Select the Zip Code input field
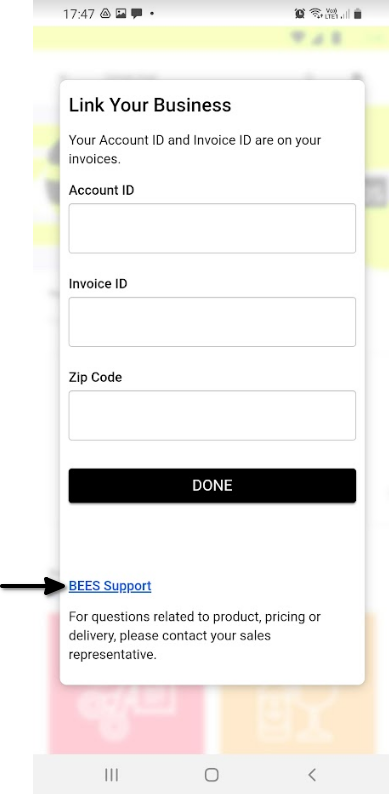 [212, 415]
